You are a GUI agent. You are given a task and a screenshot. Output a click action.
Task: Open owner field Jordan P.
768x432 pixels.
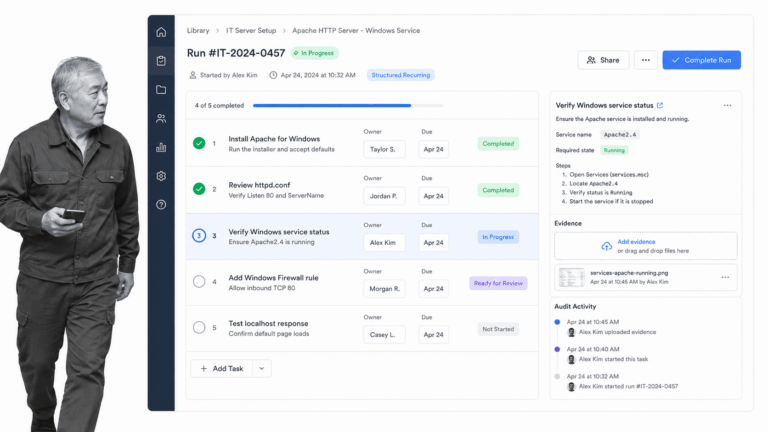[x=384, y=196]
